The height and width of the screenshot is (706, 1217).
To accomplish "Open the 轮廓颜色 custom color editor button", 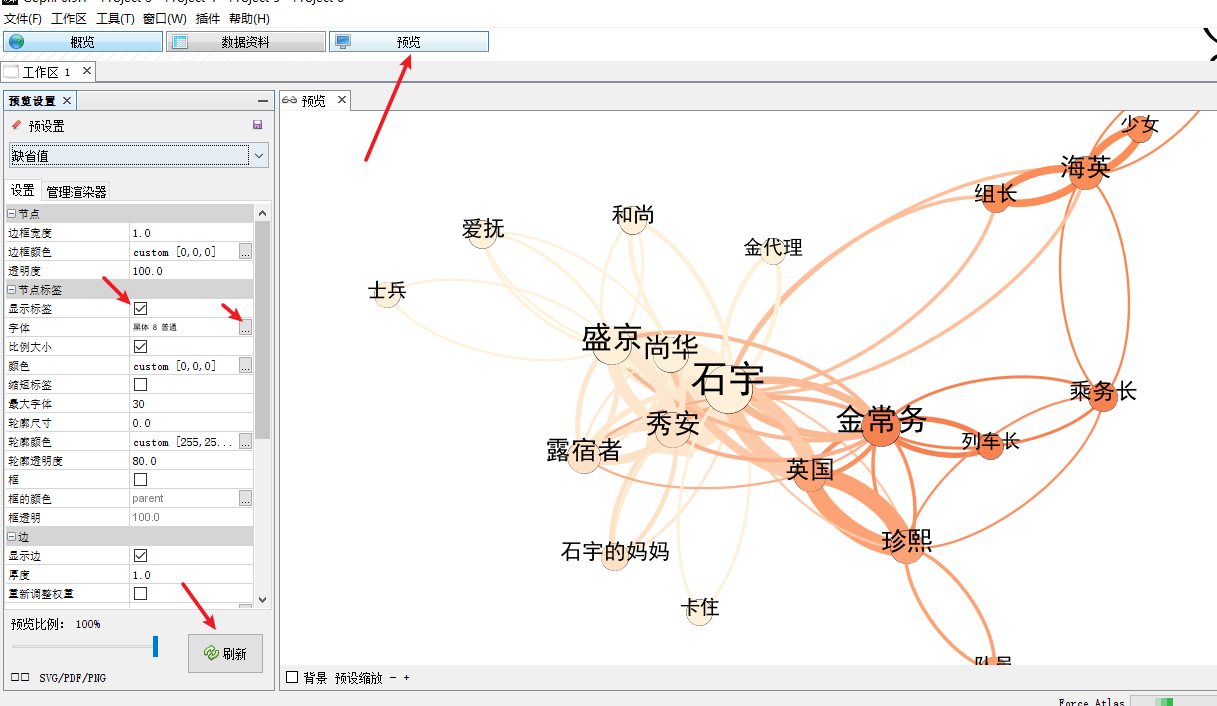I will click(x=245, y=441).
